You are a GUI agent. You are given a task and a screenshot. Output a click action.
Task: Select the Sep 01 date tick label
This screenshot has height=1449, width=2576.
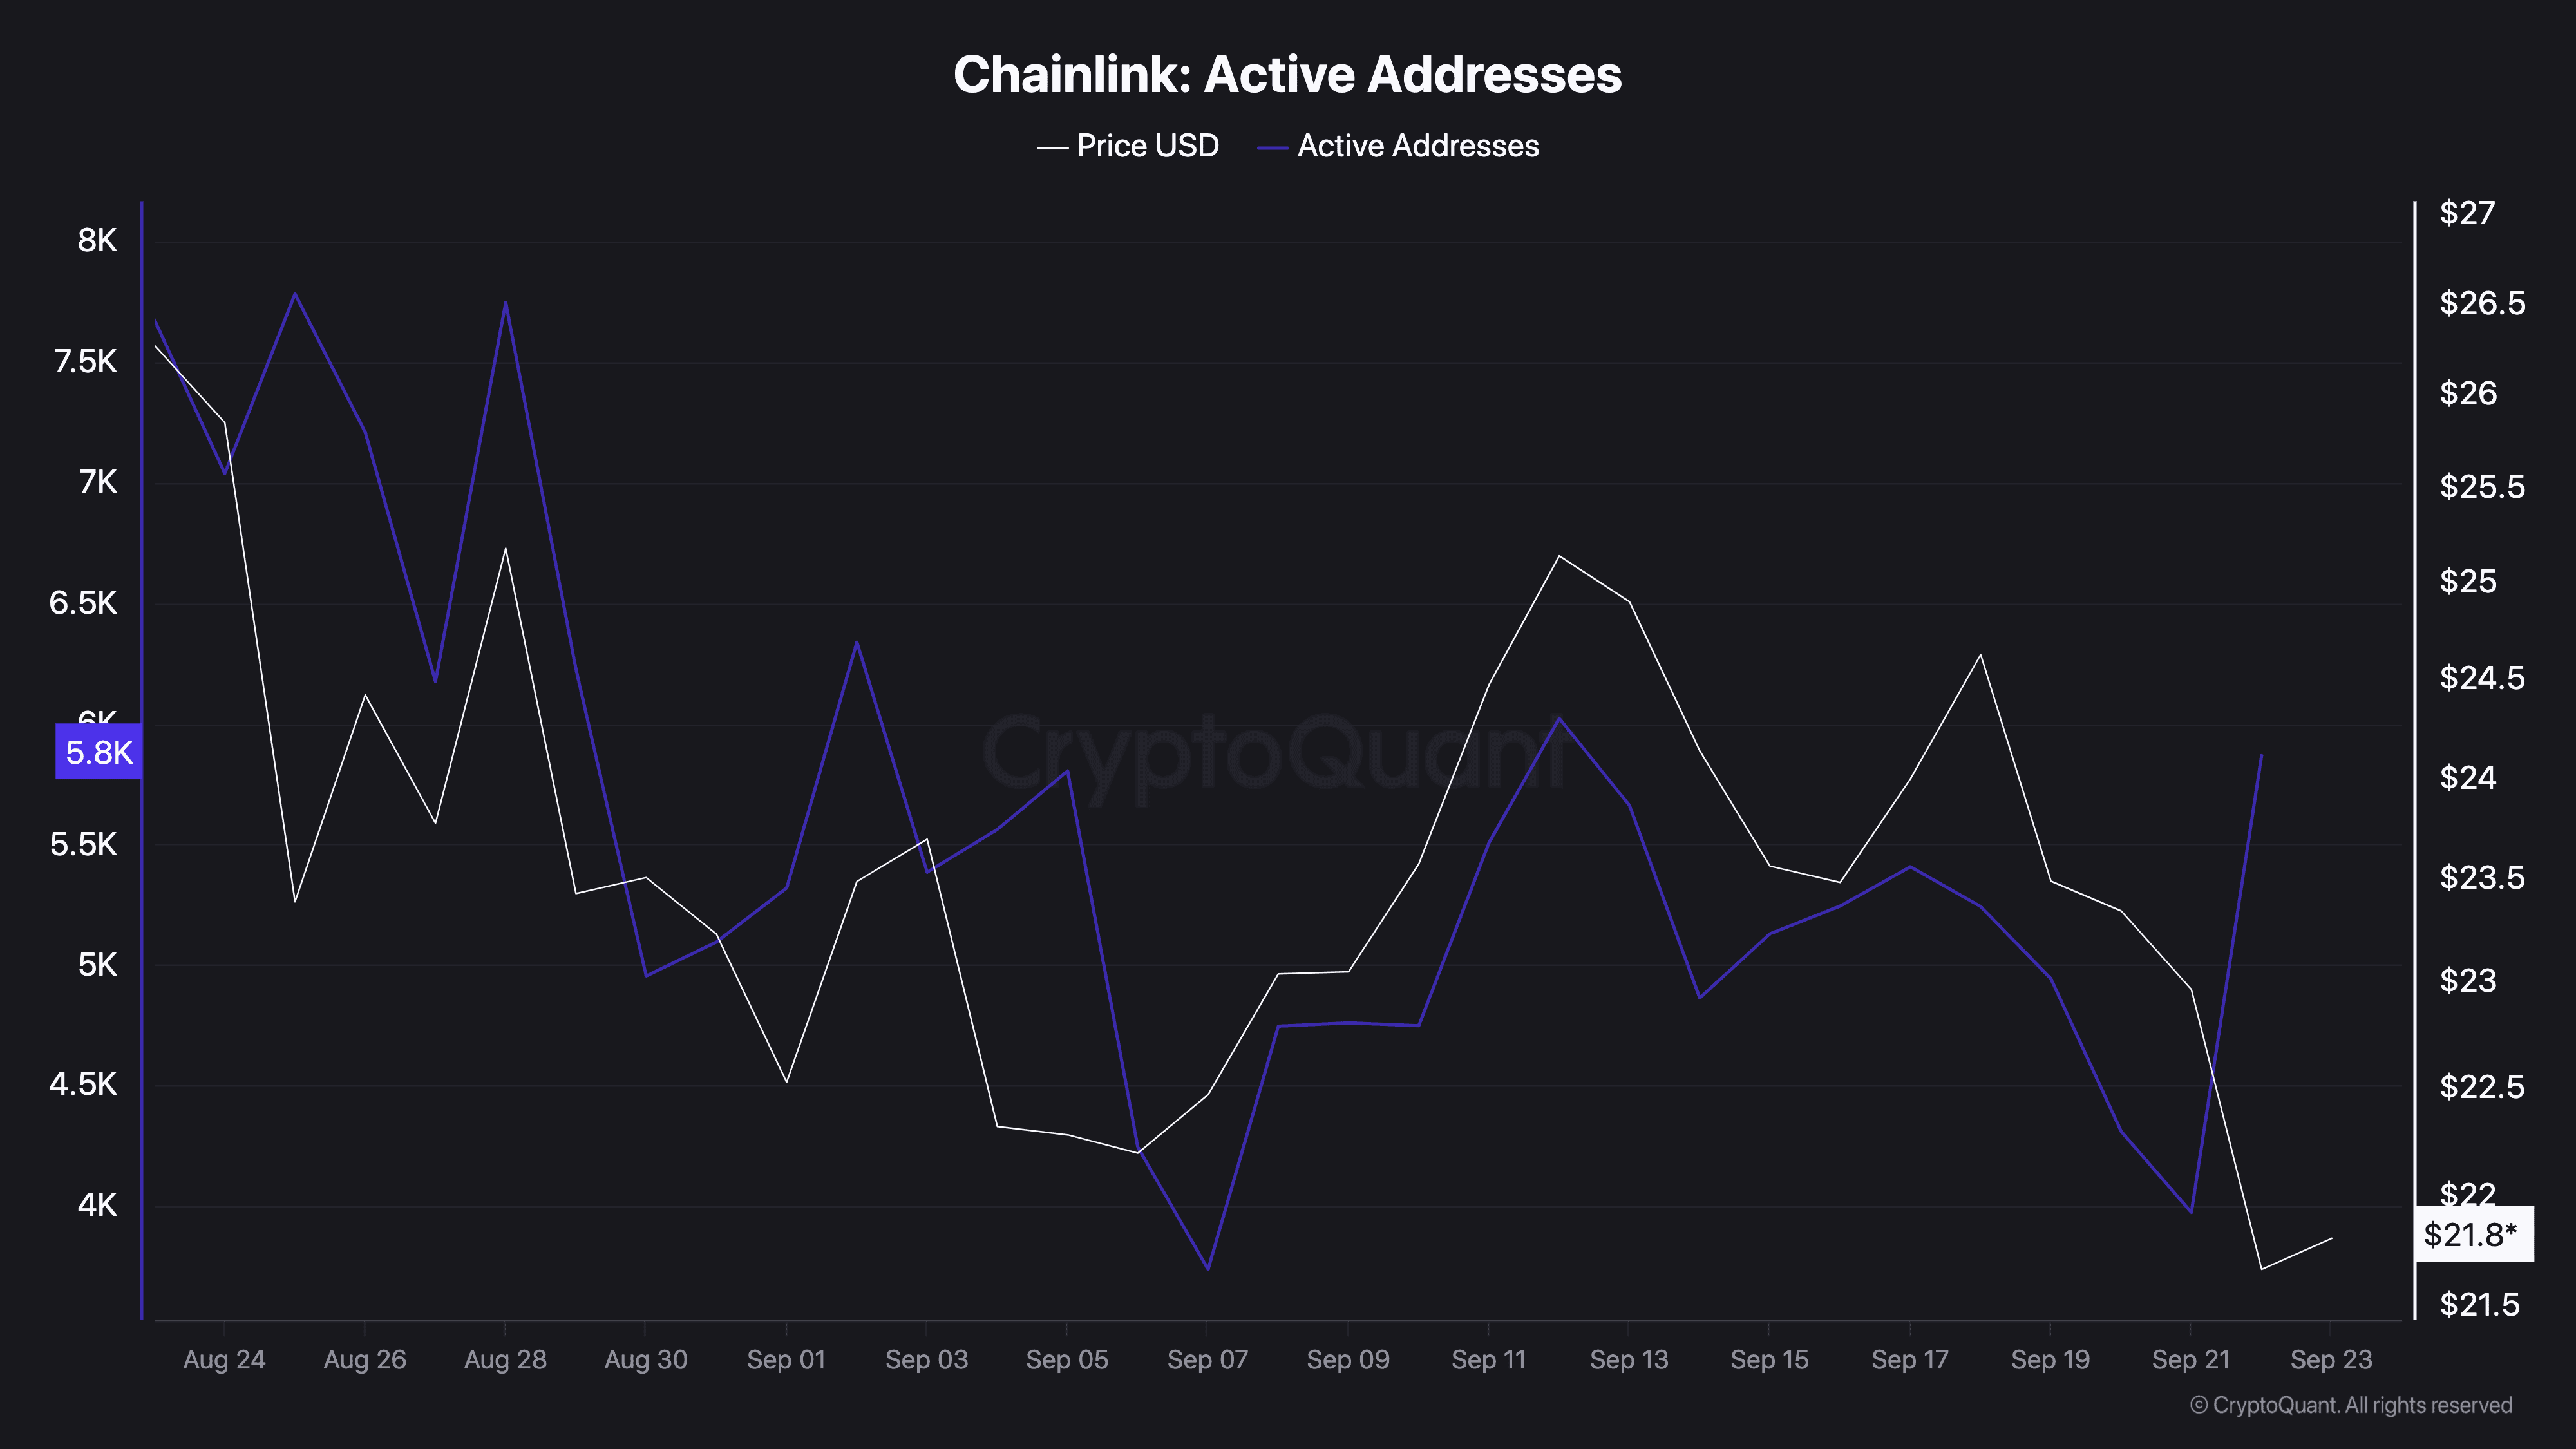[786, 1359]
